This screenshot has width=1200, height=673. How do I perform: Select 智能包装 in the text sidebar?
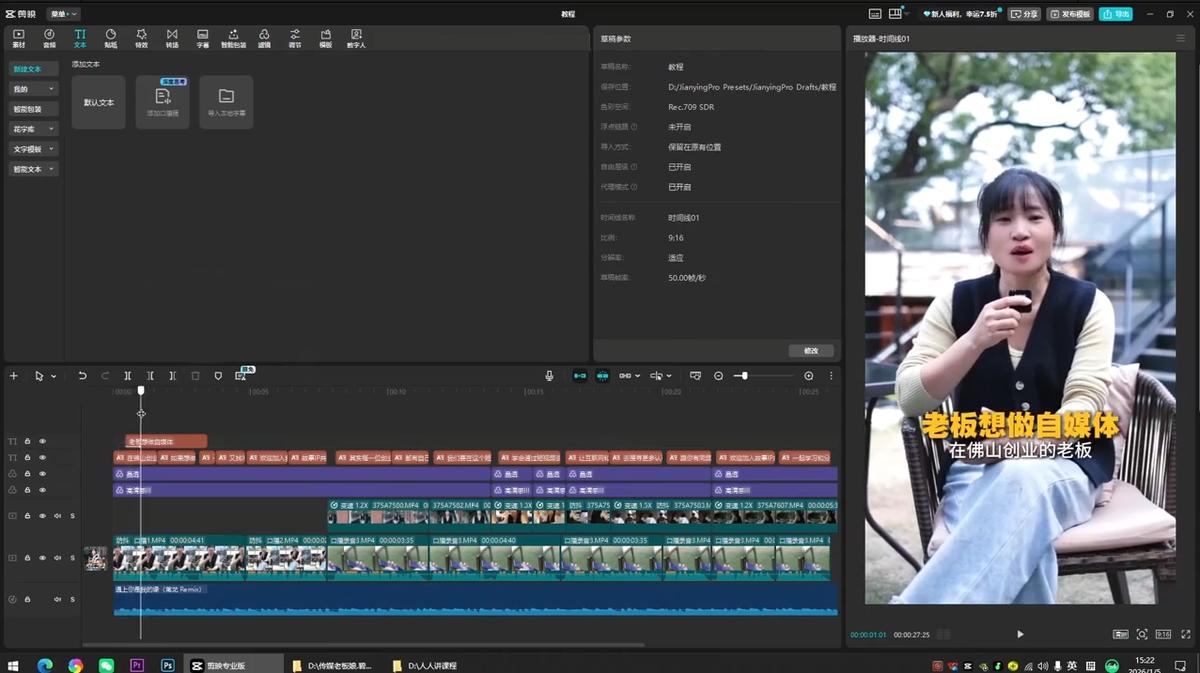point(33,109)
